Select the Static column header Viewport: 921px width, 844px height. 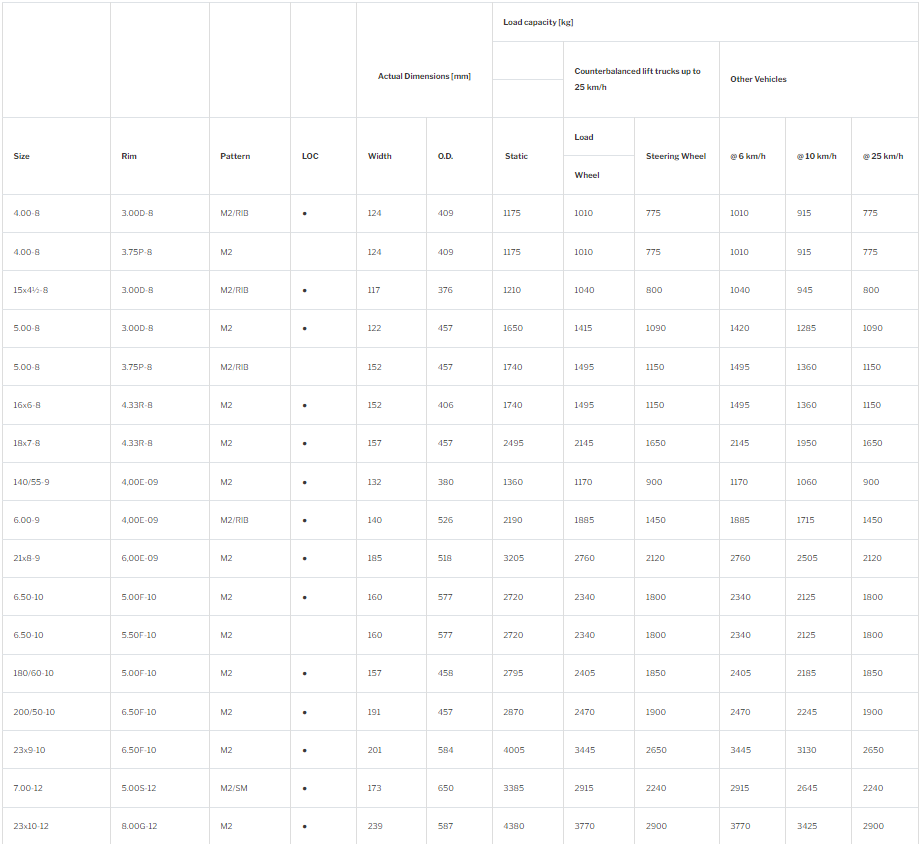(516, 156)
